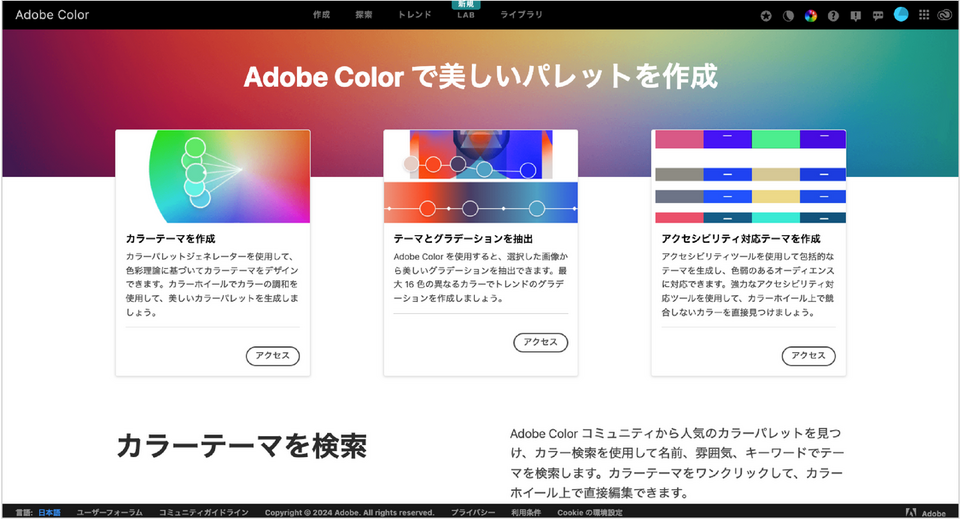The image size is (960, 520).
Task: Change the language via 日本語 link
Action: [49, 513]
